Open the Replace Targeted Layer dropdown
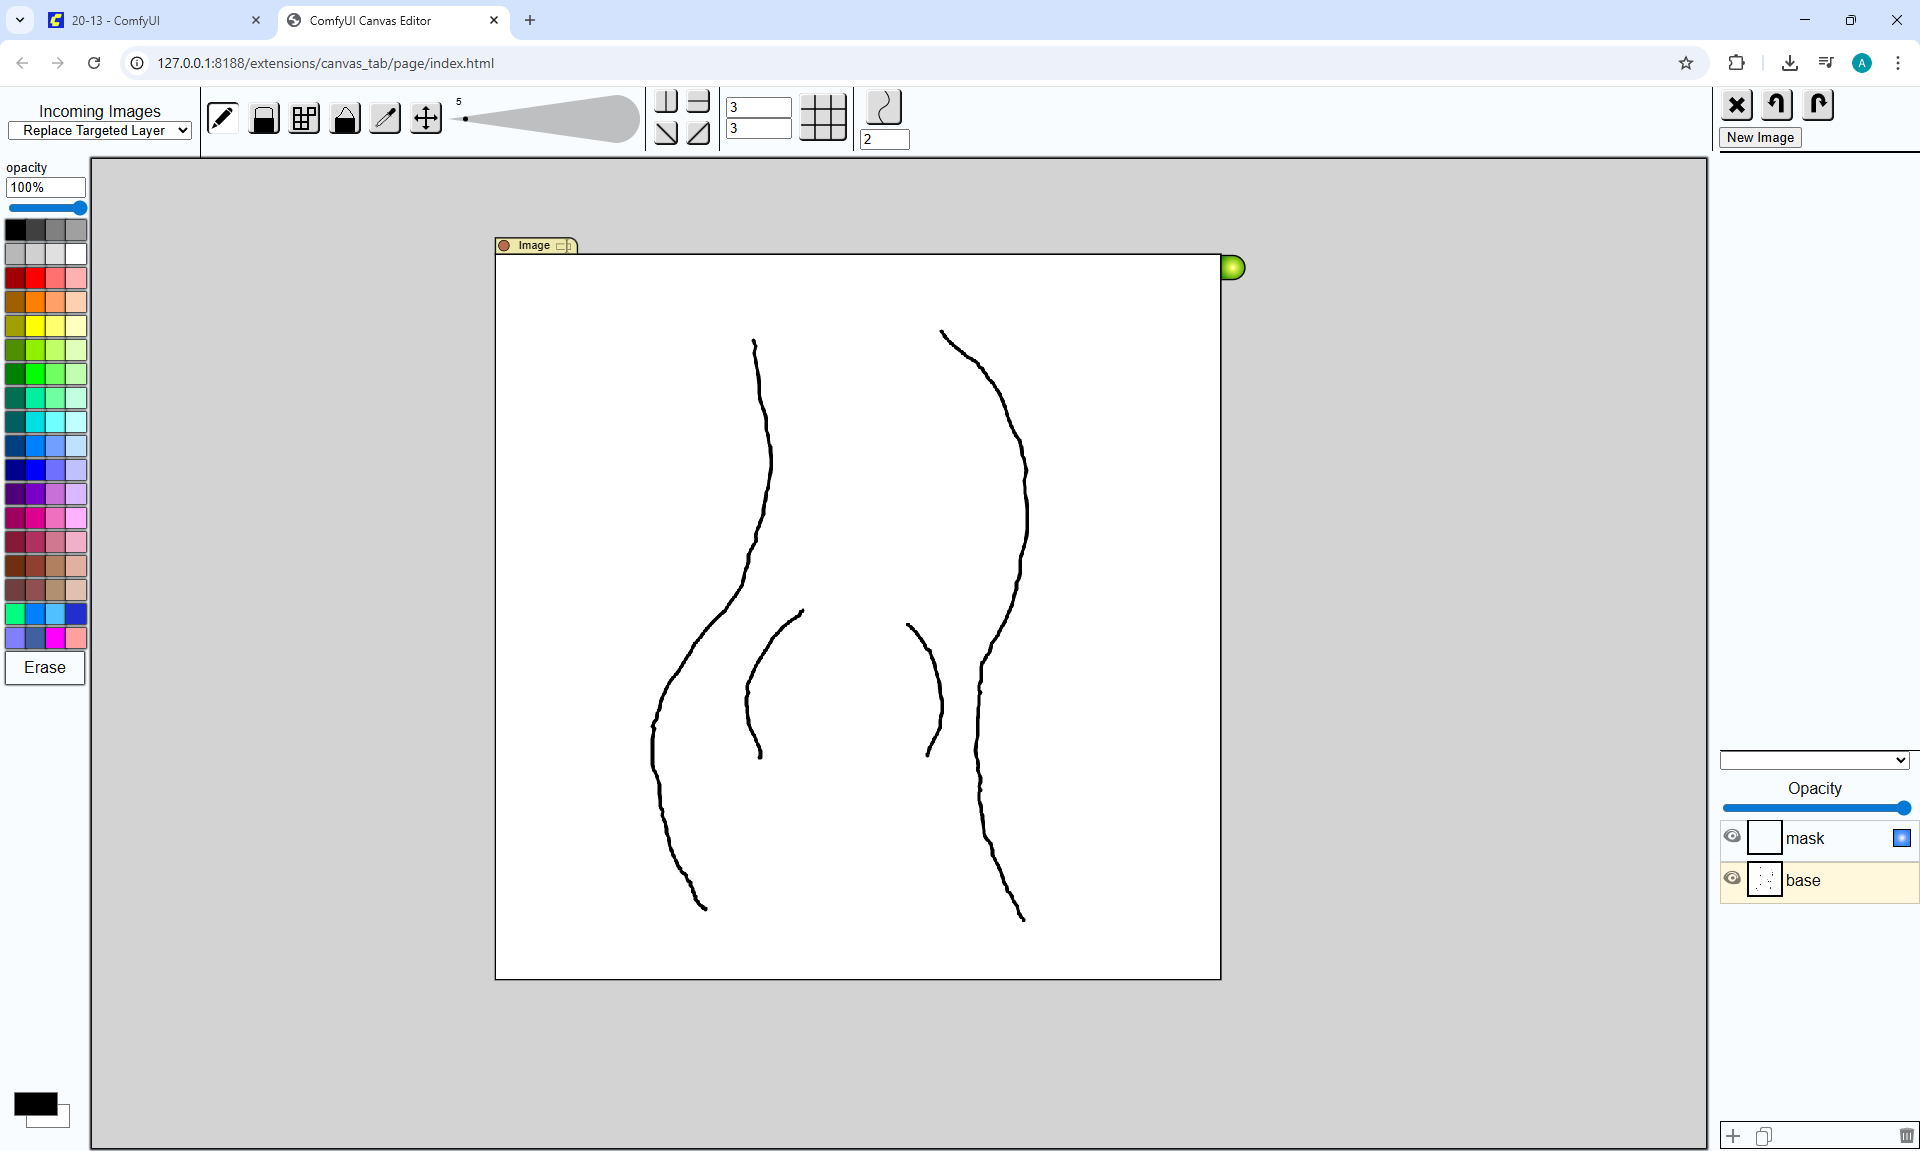The height and width of the screenshot is (1151, 1920). coord(100,130)
